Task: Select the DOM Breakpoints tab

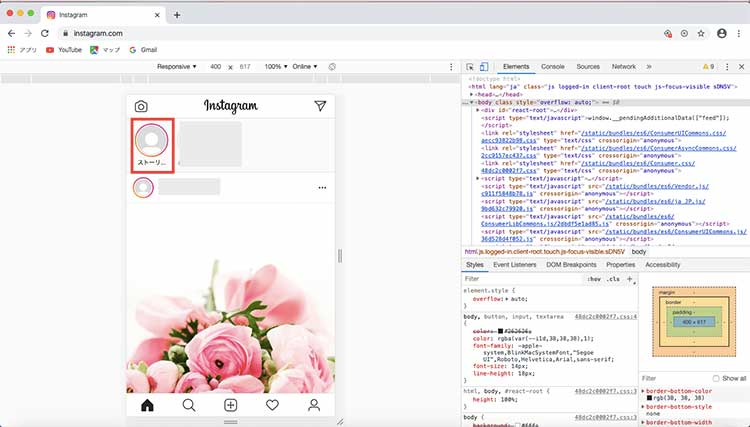Action: coord(571,265)
